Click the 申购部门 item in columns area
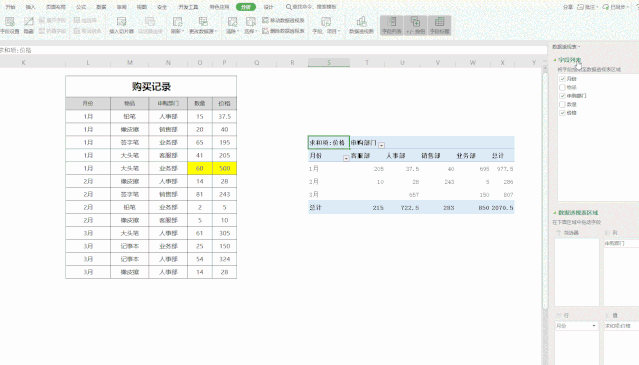The width and height of the screenshot is (639, 365). [621, 243]
